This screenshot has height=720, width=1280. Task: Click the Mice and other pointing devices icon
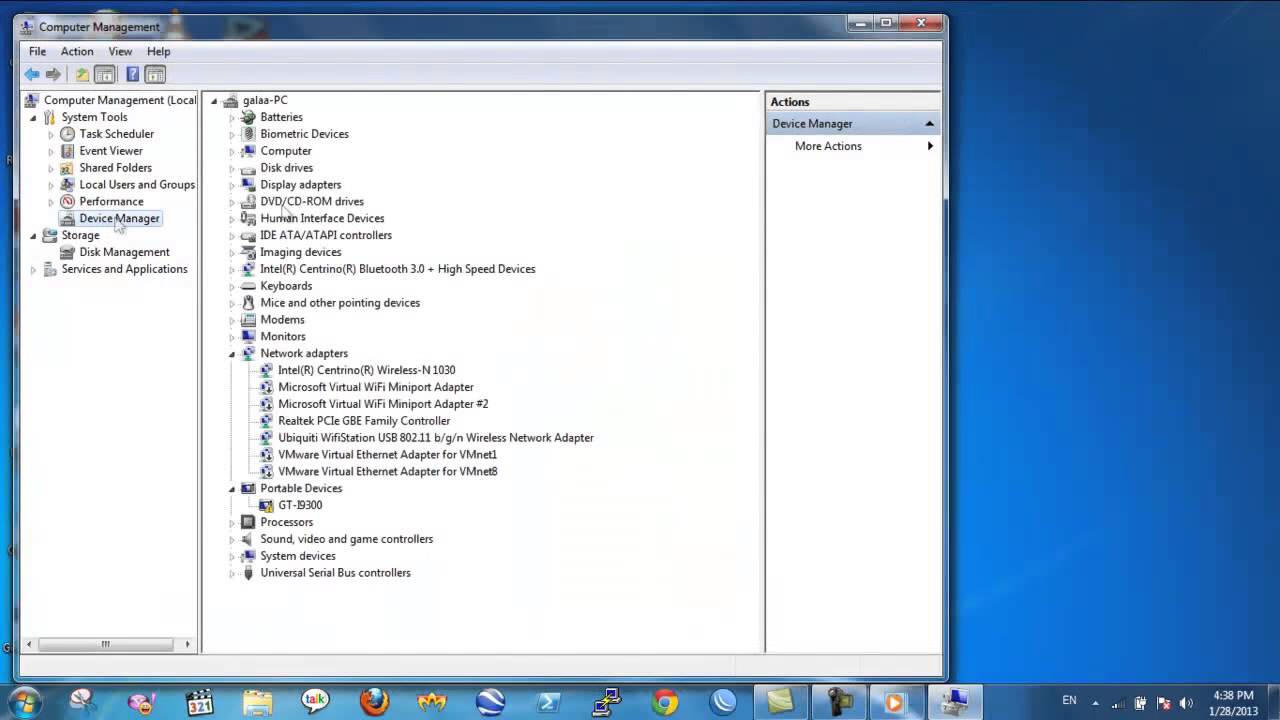point(248,303)
